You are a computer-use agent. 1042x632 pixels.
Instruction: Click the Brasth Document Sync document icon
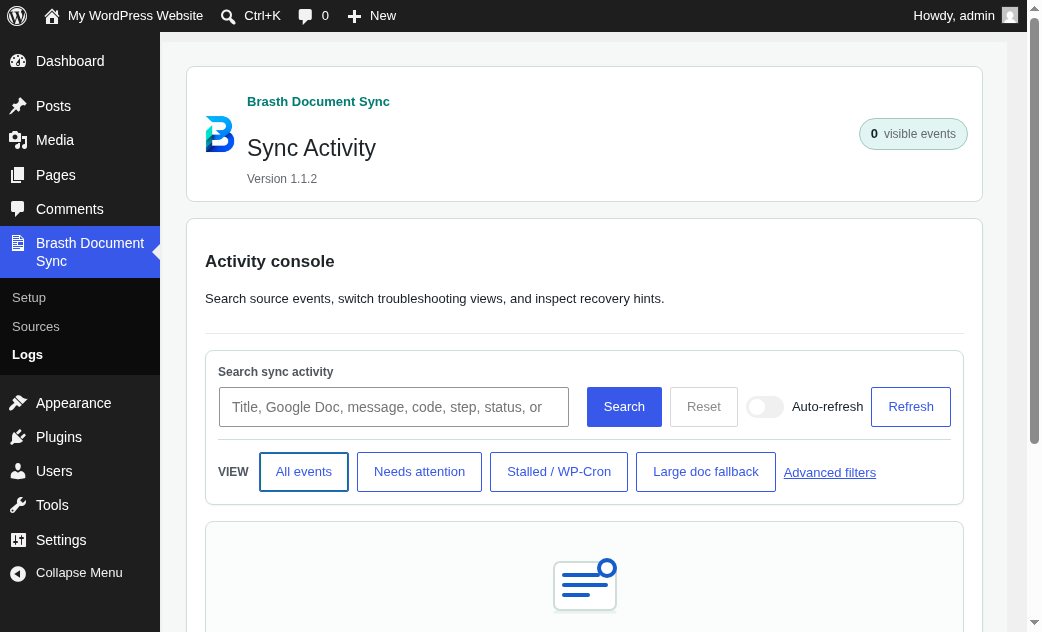18,243
